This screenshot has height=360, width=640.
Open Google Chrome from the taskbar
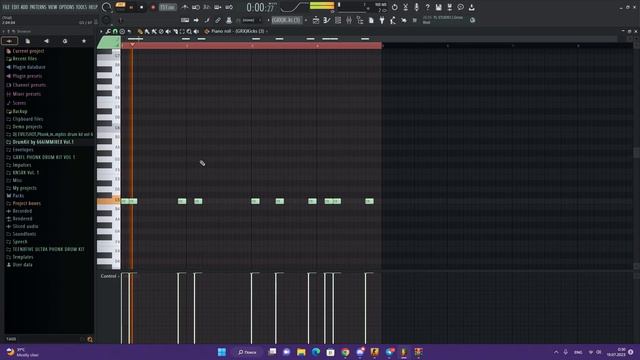(x=345, y=352)
